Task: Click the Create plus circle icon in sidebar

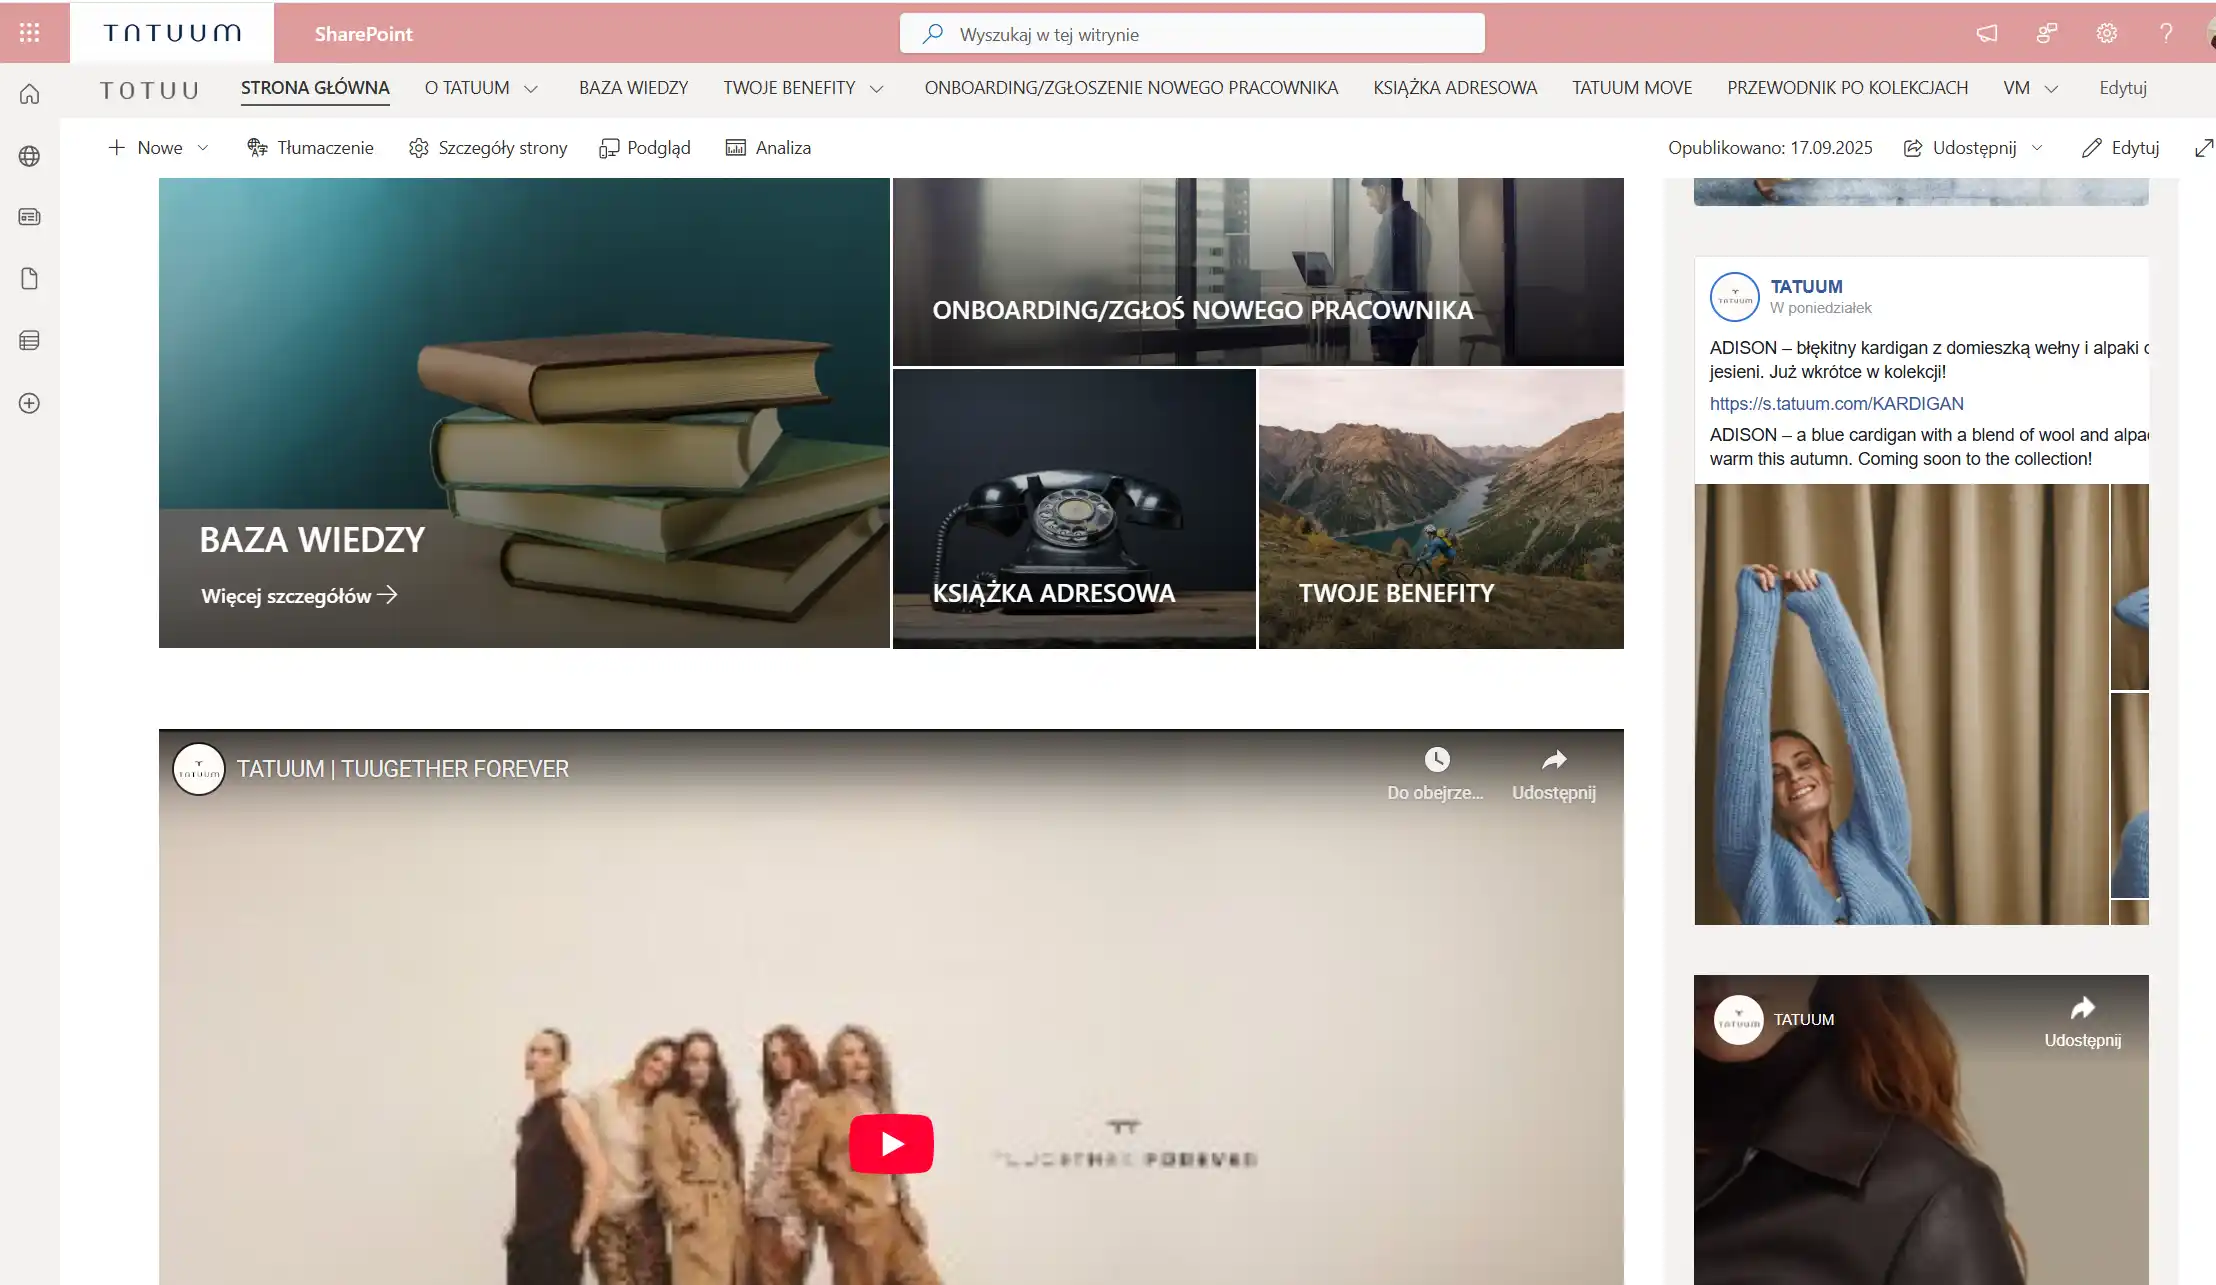Action: (x=30, y=403)
